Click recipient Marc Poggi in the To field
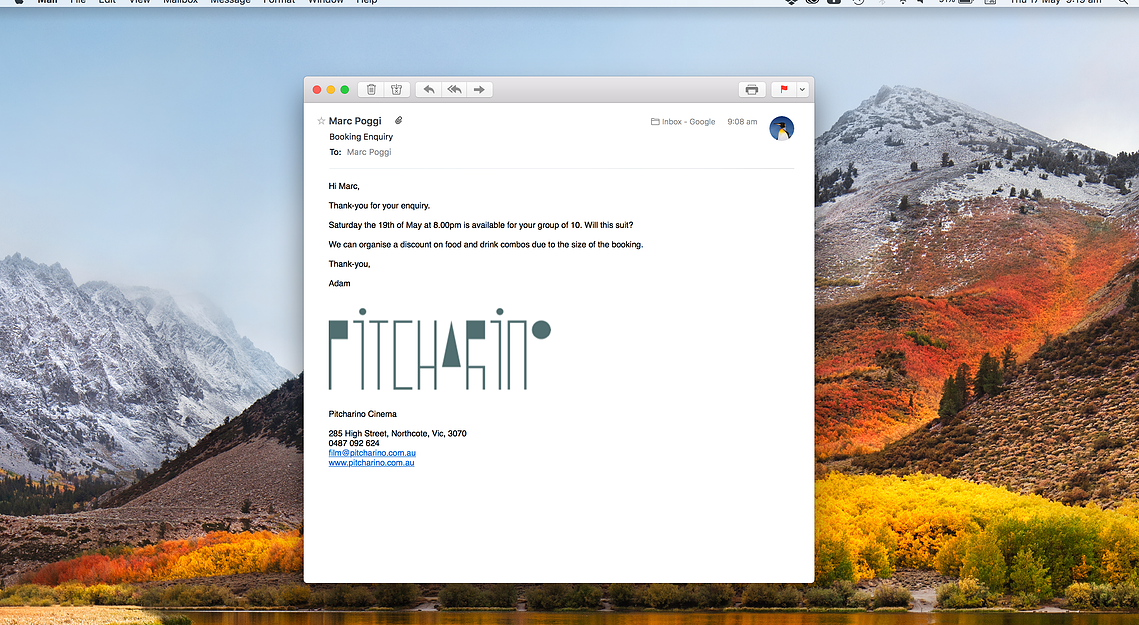 (369, 152)
